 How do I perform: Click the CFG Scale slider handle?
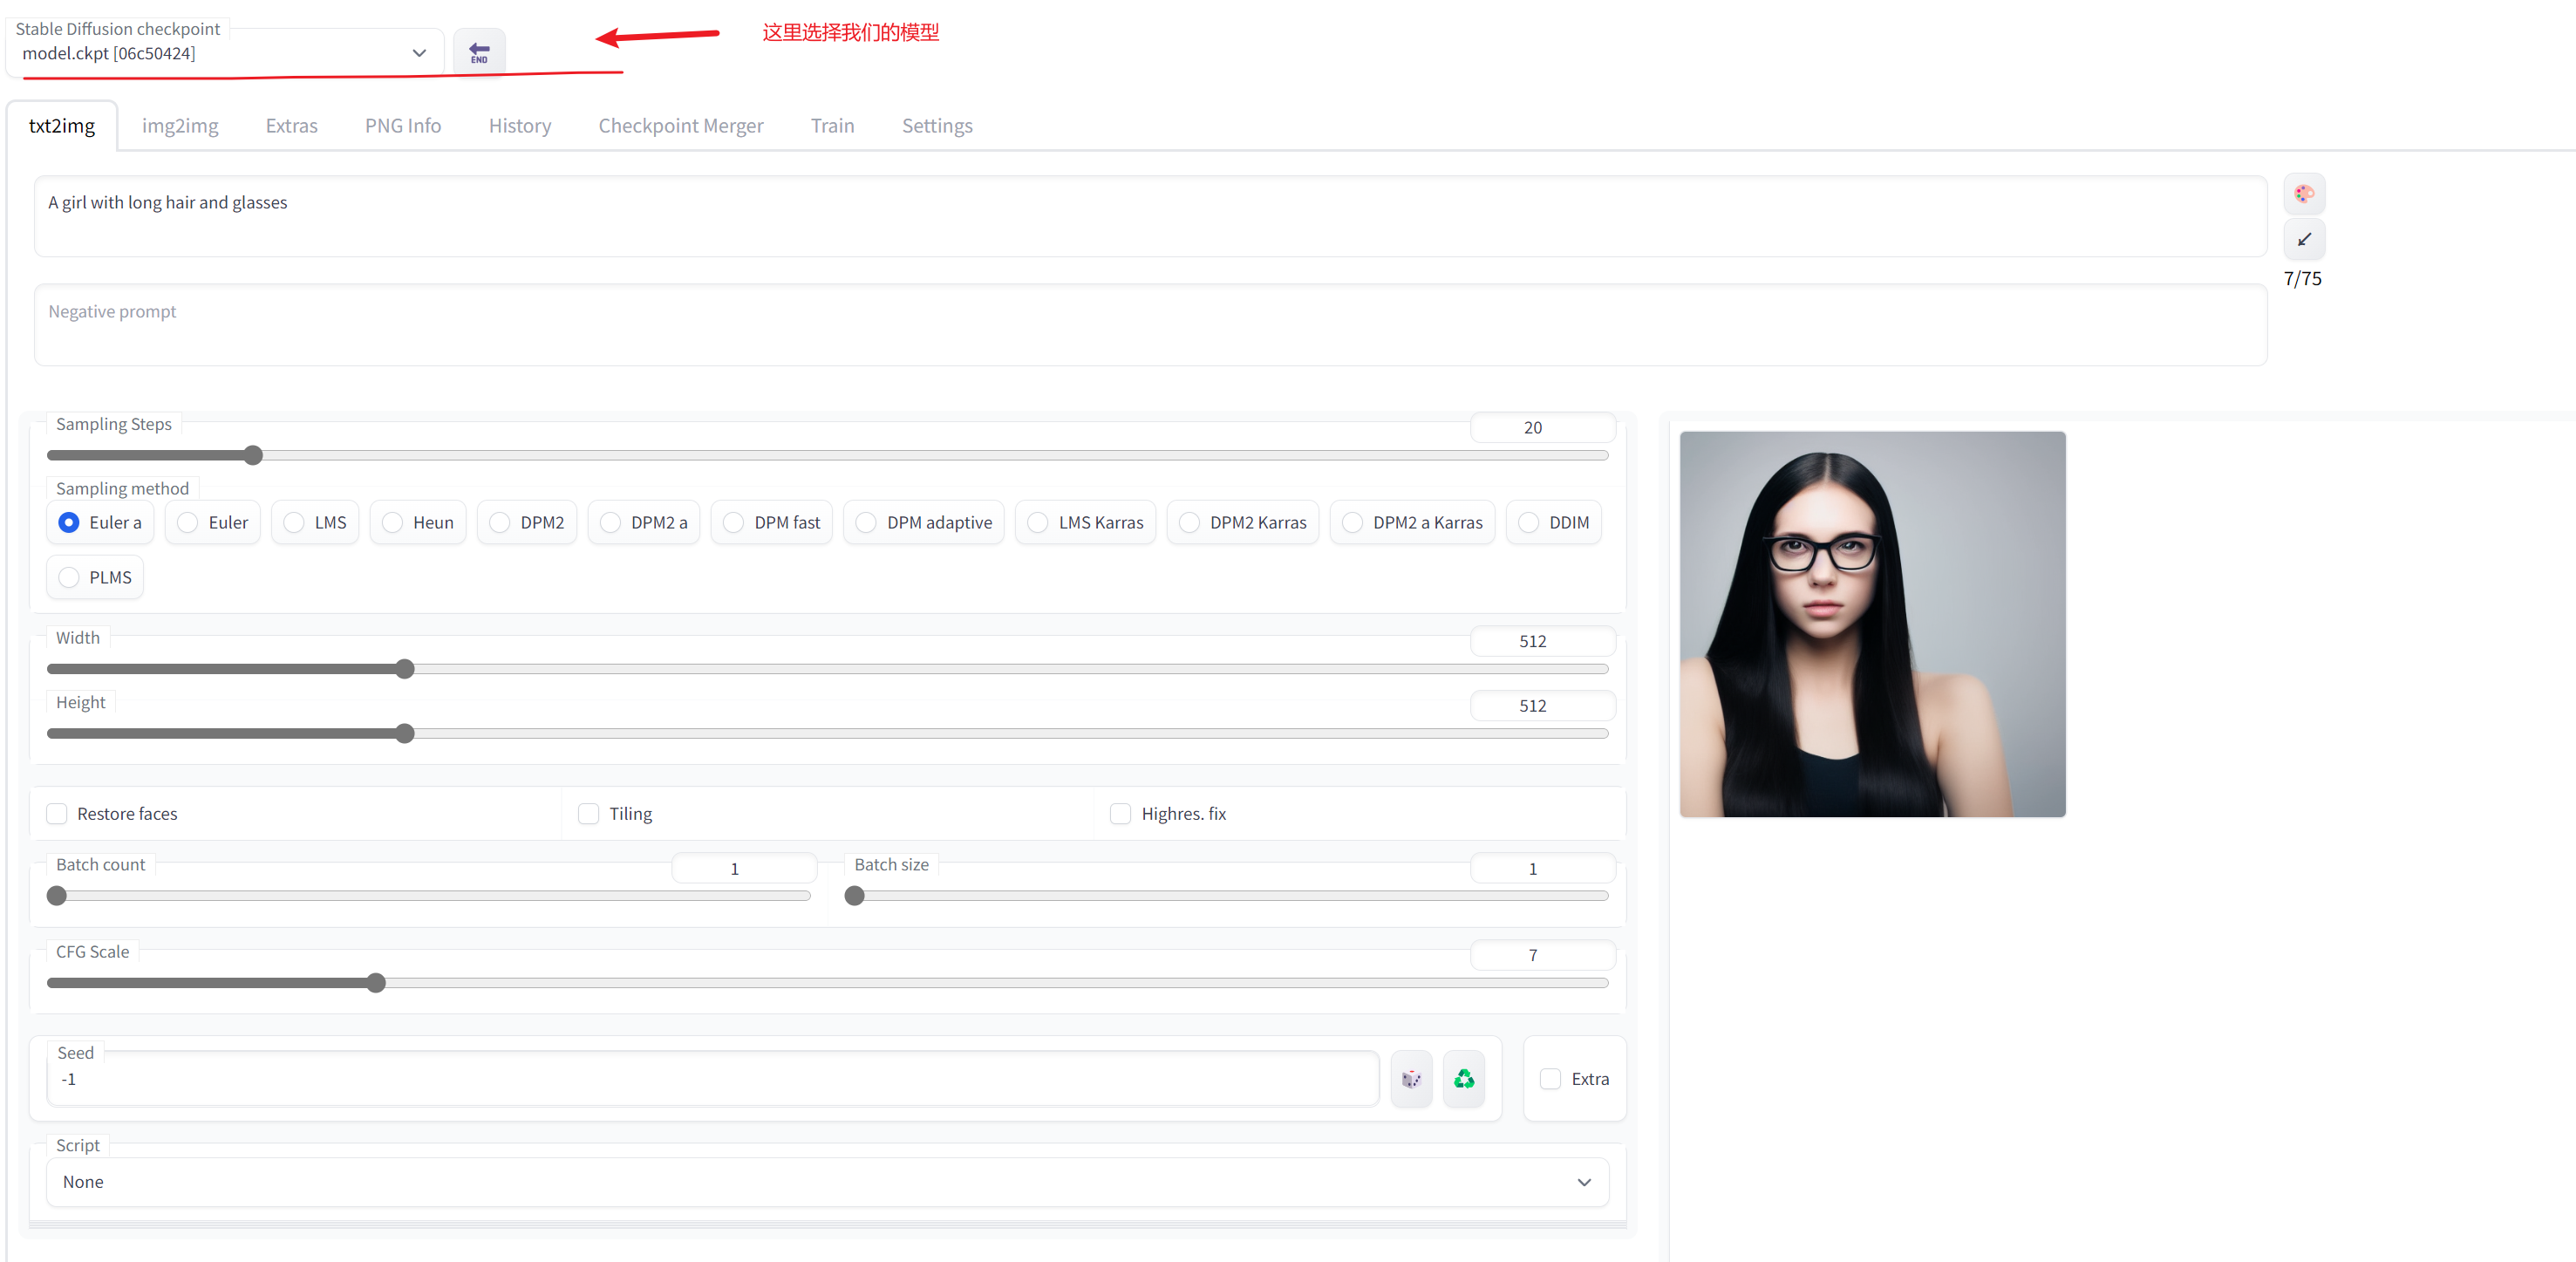(376, 983)
